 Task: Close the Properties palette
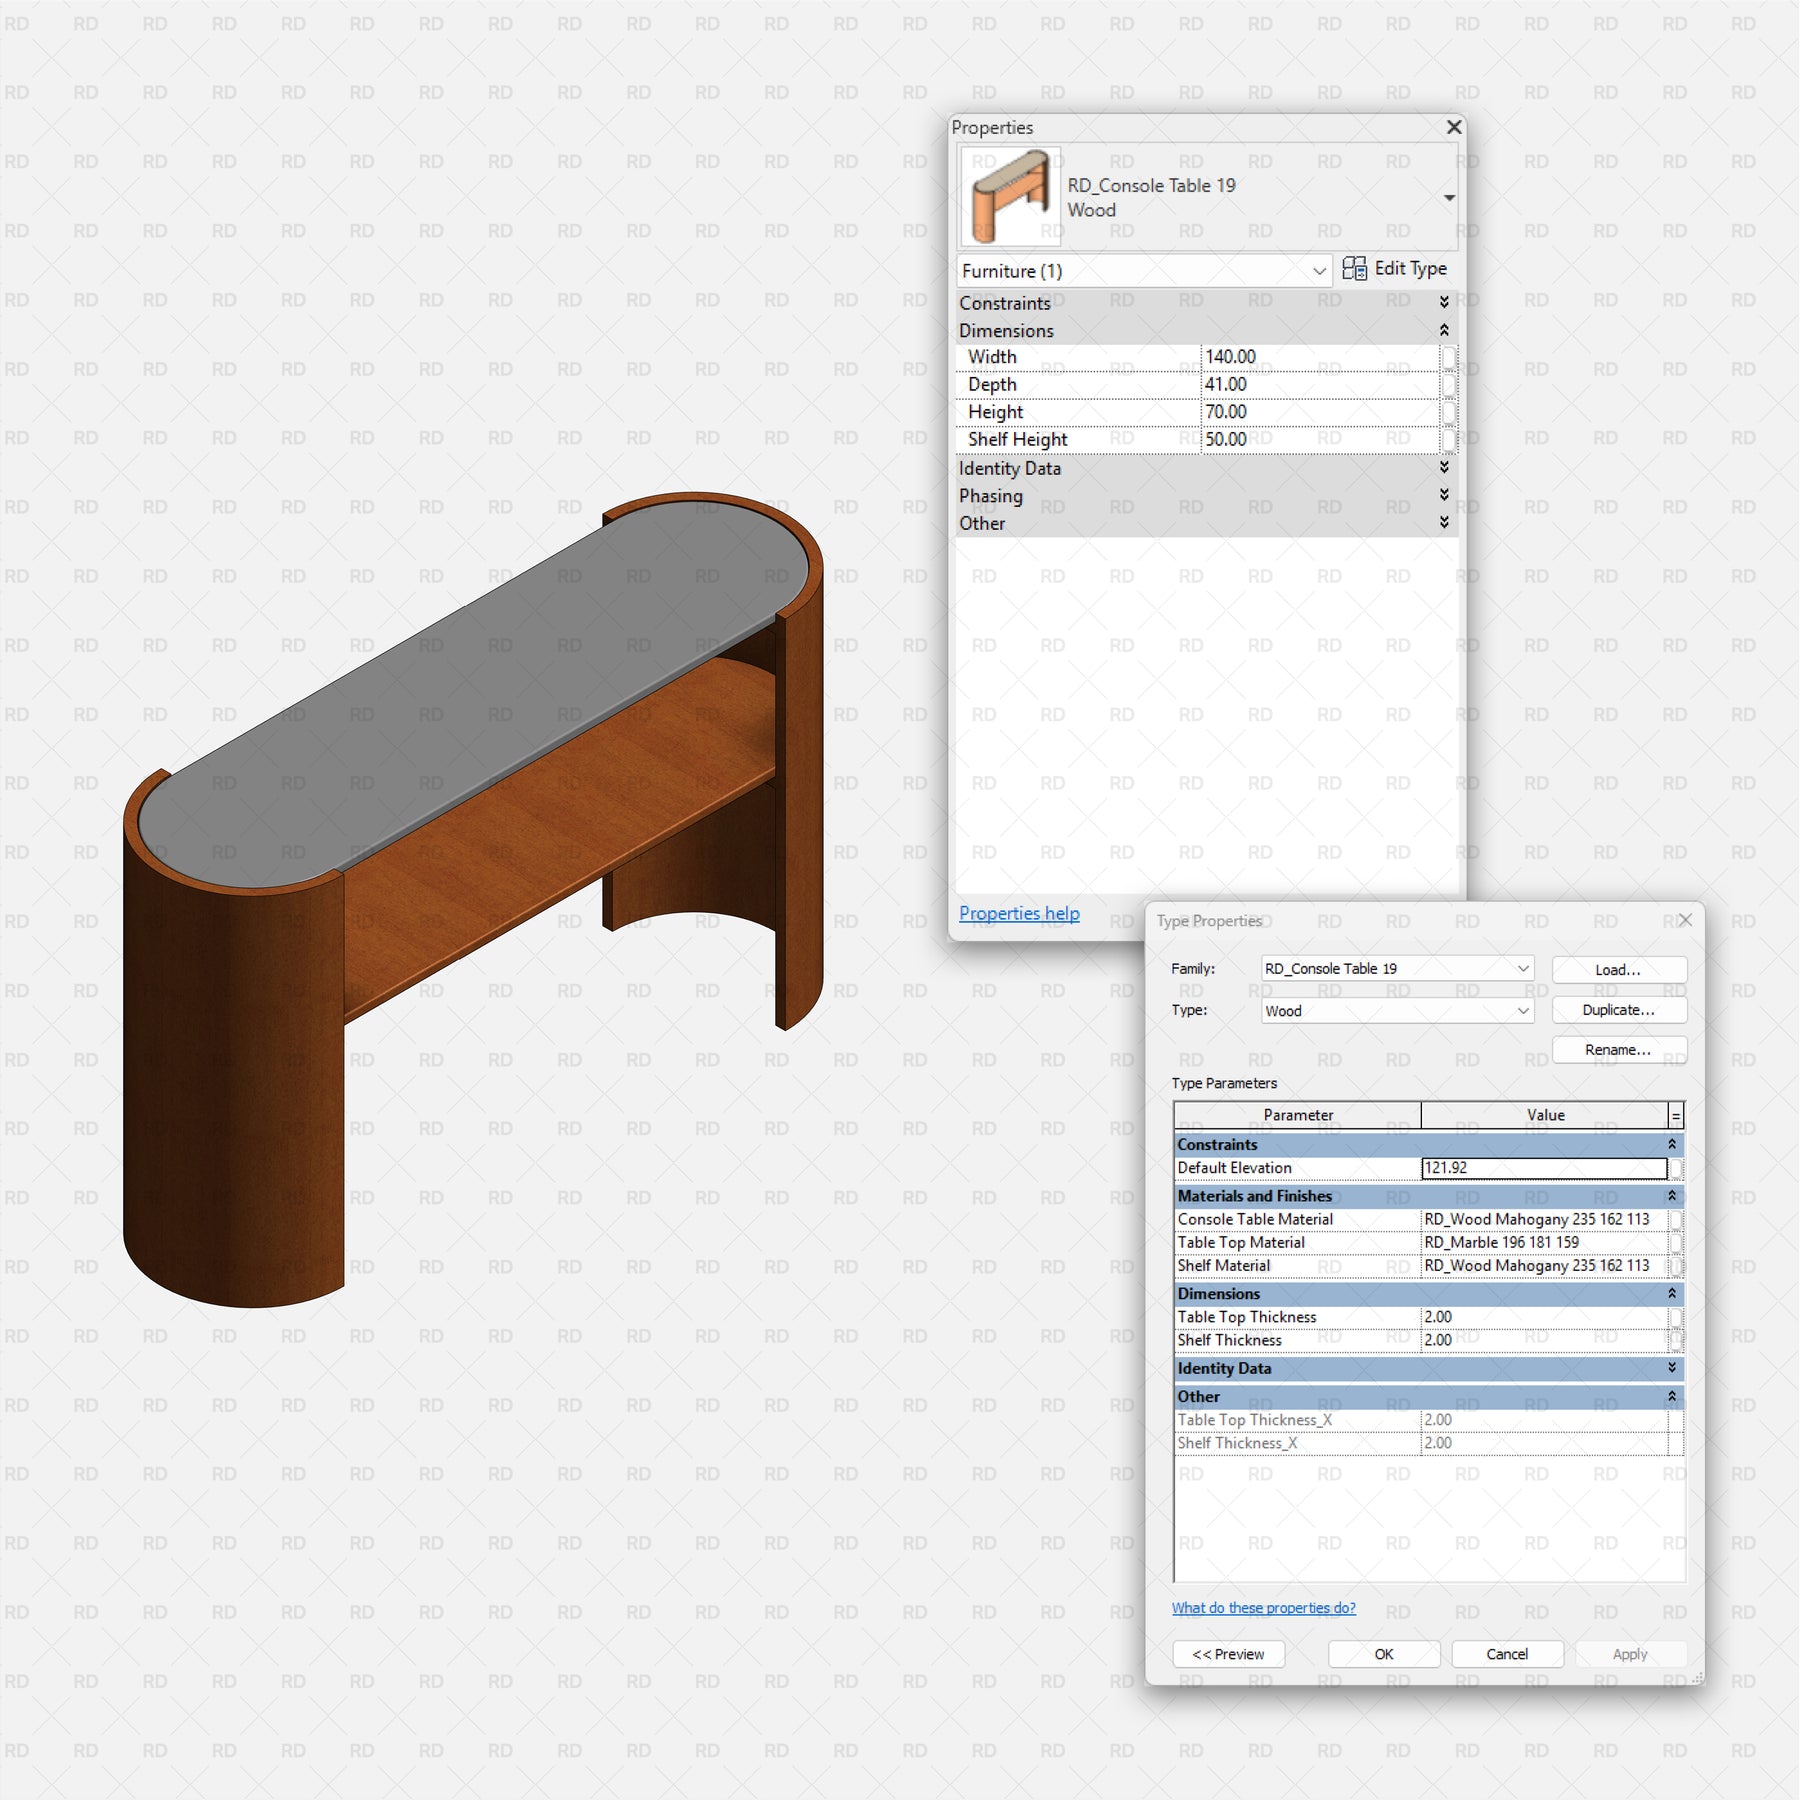[1453, 127]
